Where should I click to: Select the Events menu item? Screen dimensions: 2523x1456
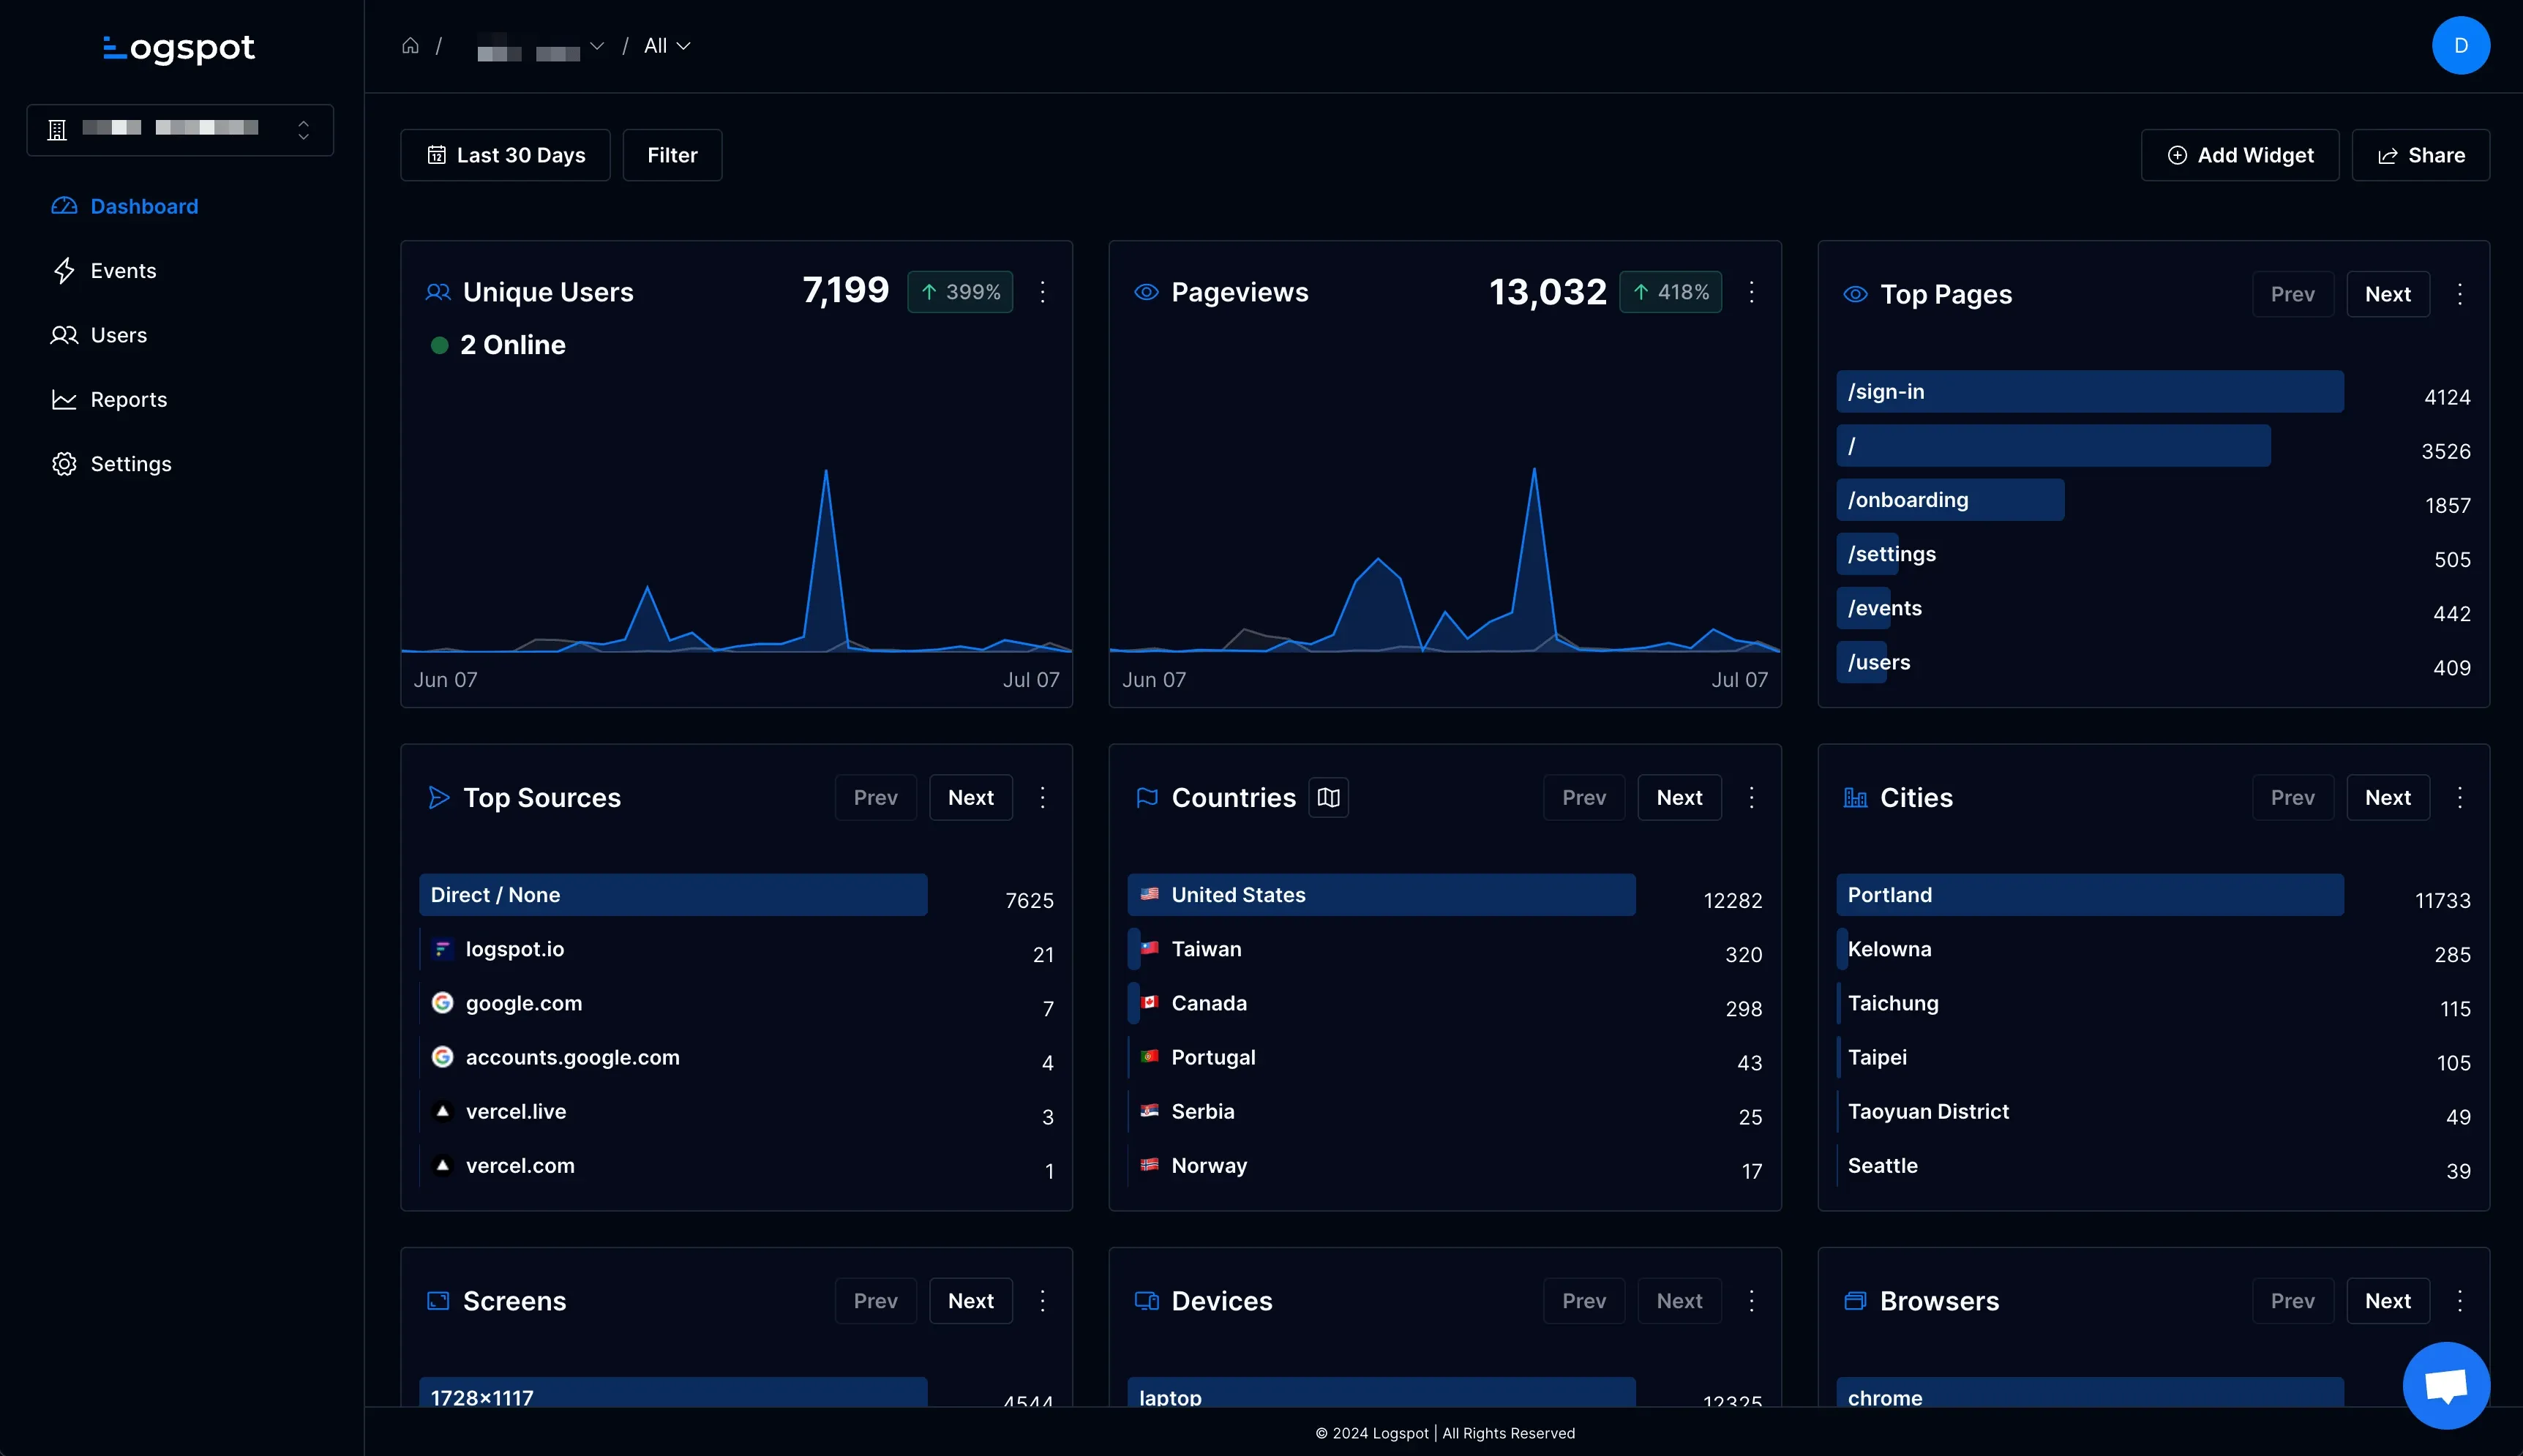pos(123,271)
